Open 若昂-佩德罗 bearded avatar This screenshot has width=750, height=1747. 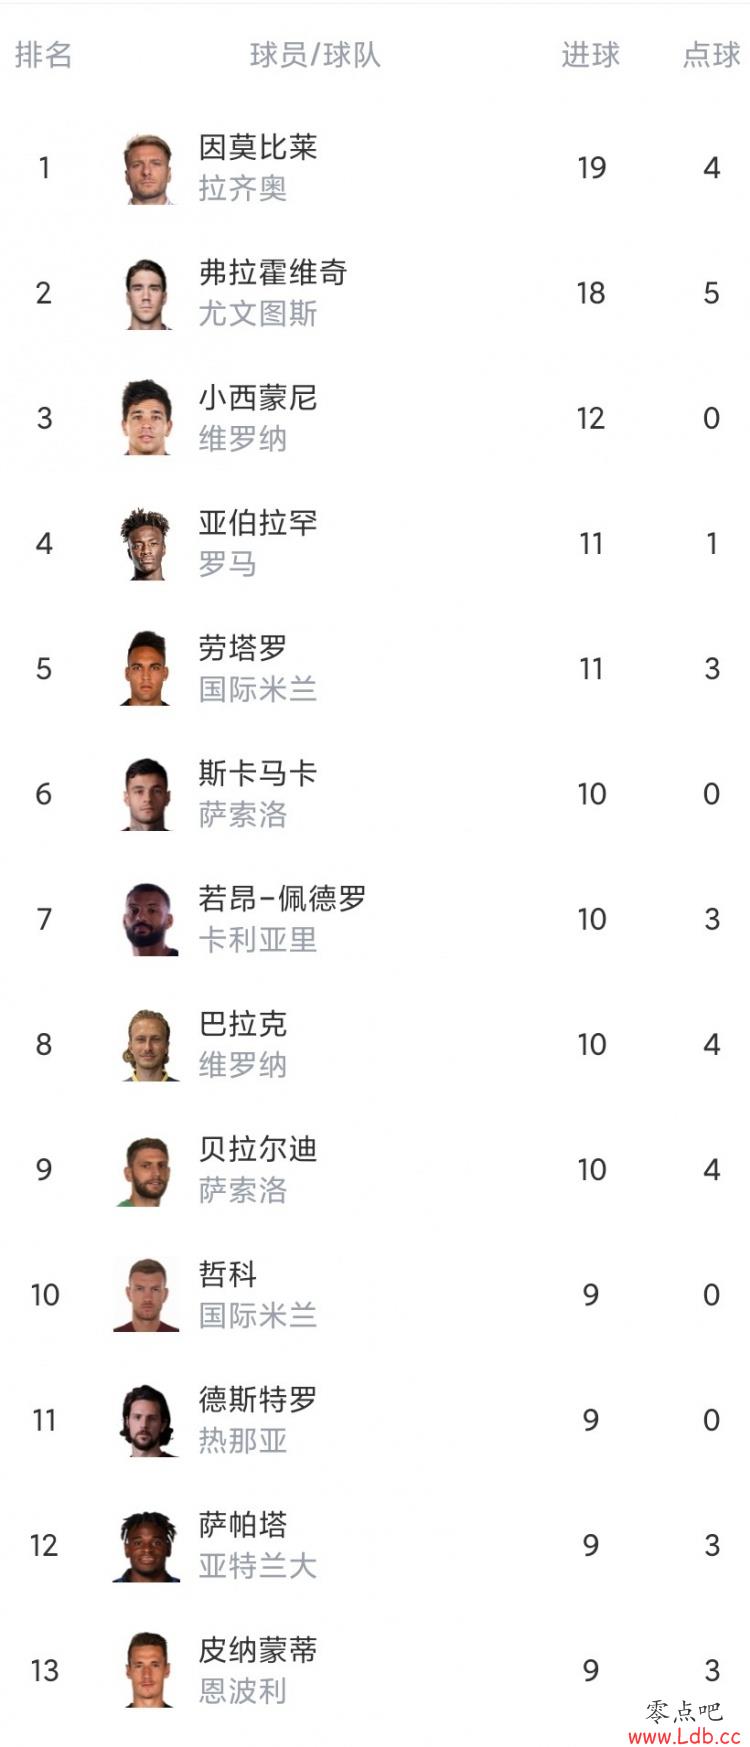148,919
